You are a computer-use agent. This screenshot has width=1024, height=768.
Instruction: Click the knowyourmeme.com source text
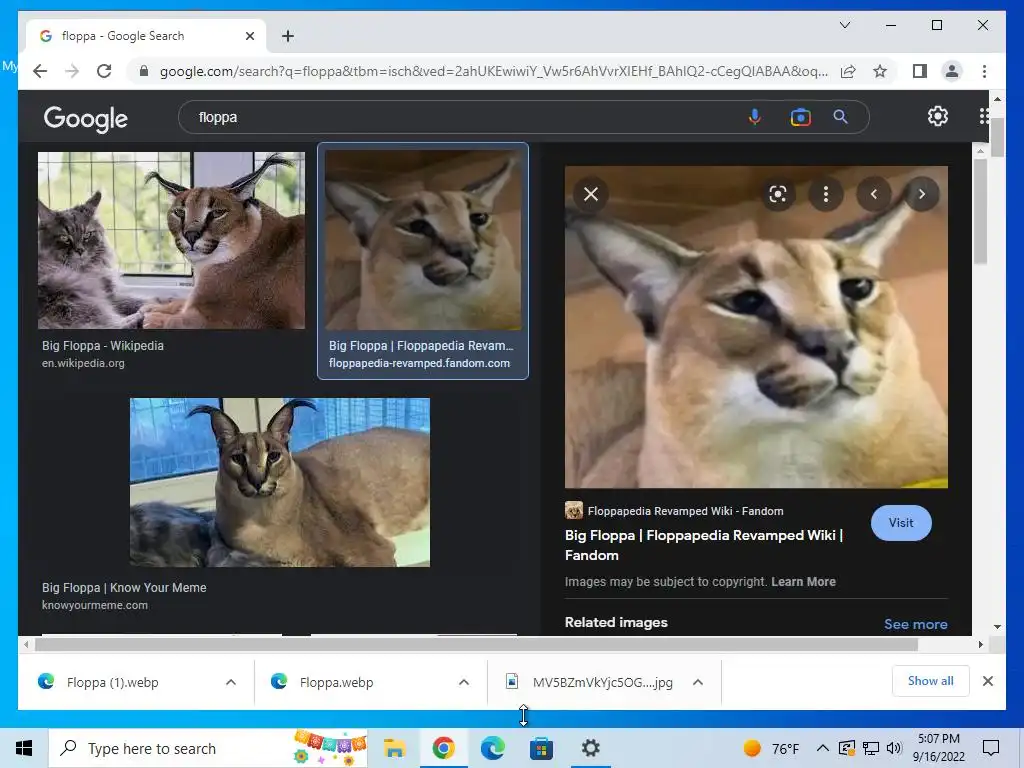coord(95,605)
